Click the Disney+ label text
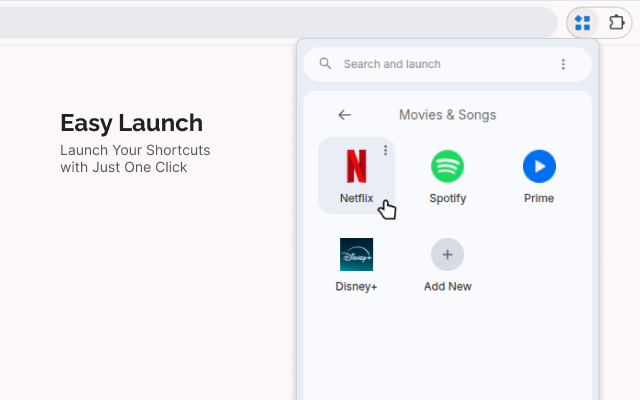Image resolution: width=640 pixels, height=400 pixels. (356, 287)
